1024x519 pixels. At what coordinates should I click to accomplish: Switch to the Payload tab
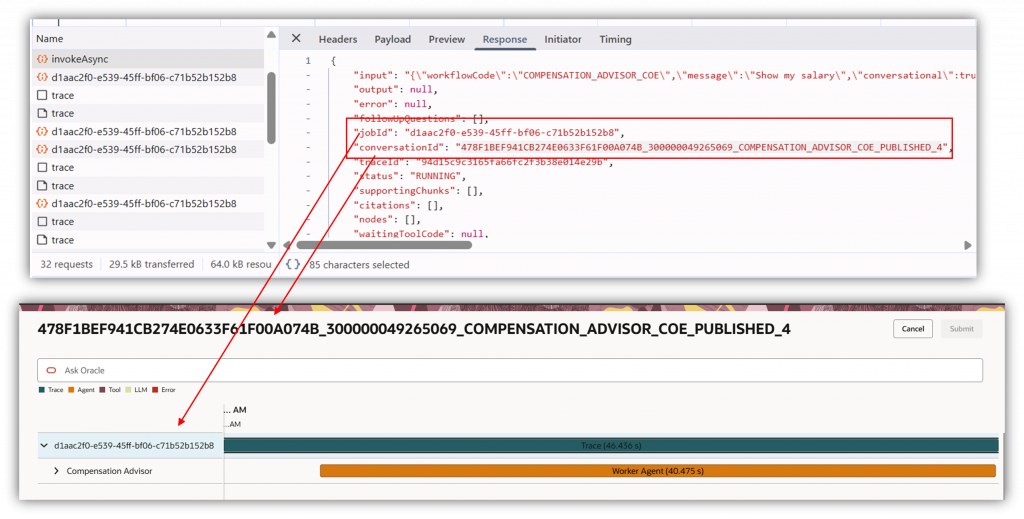point(392,39)
